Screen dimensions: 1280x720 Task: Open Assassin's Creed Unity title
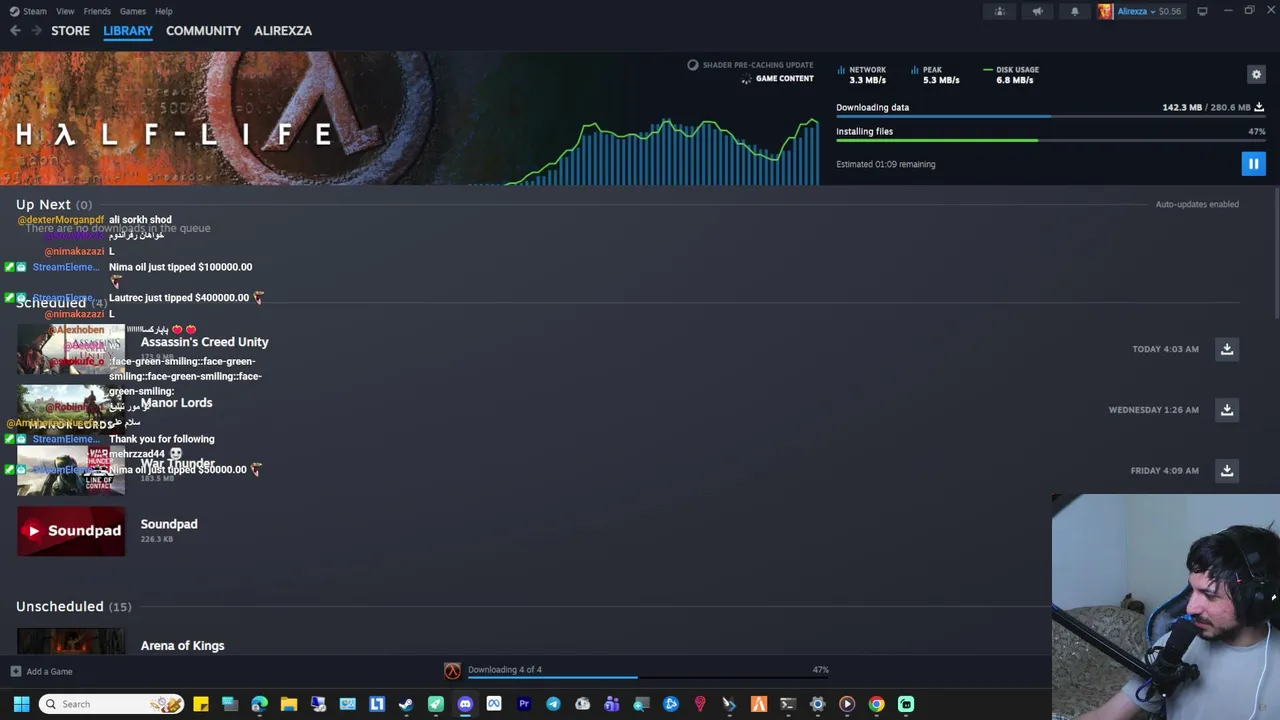tap(204, 342)
